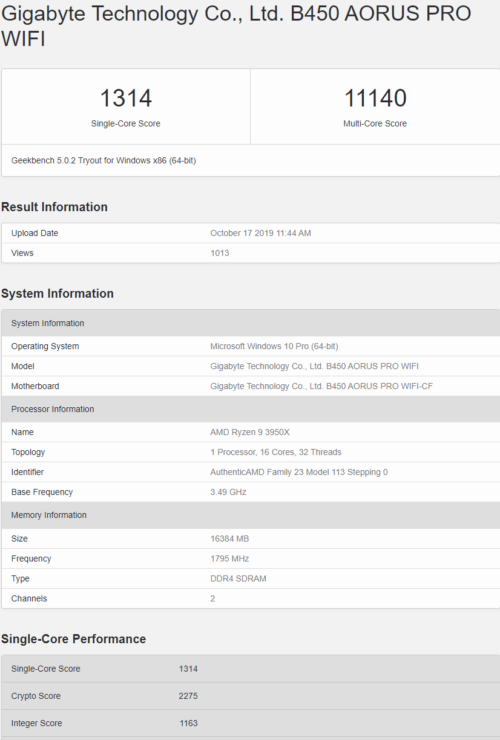Click the Model value B450 AORUS PRO WIFI
Screen dimensions: 500x740
point(314,366)
